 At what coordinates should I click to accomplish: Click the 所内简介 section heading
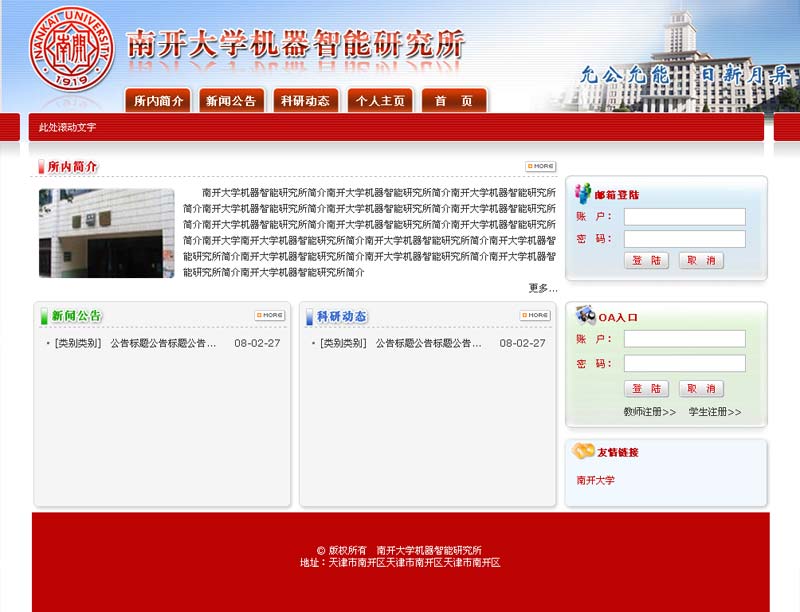tap(72, 166)
